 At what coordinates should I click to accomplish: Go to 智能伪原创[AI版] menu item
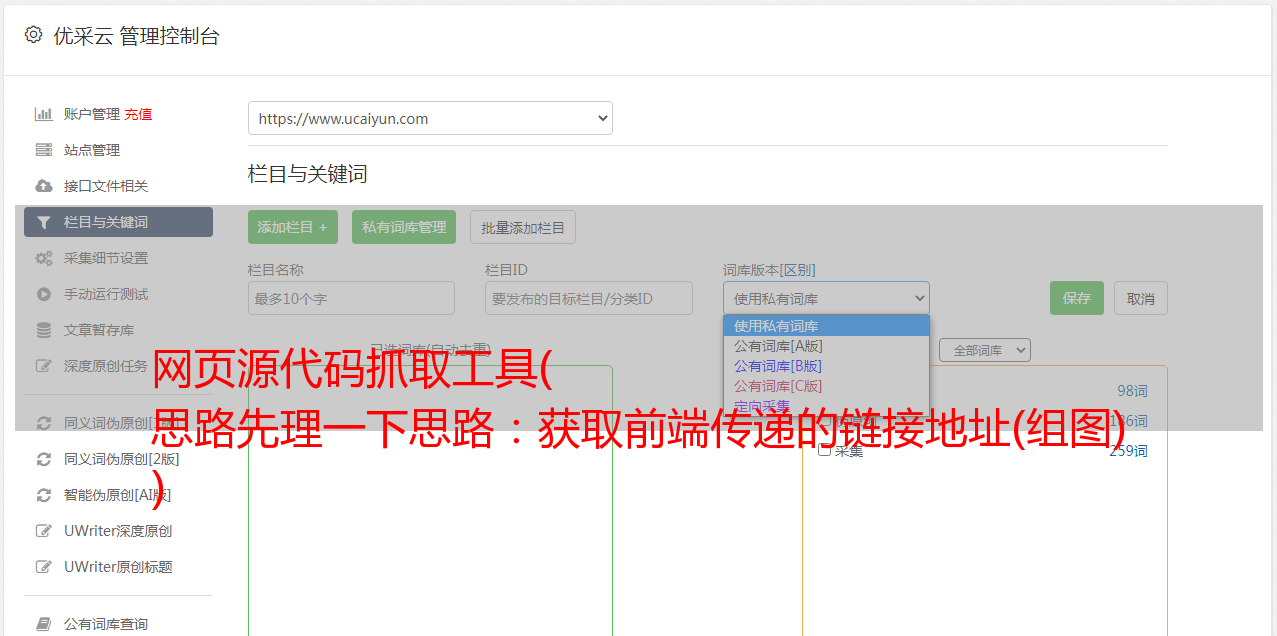tap(118, 495)
